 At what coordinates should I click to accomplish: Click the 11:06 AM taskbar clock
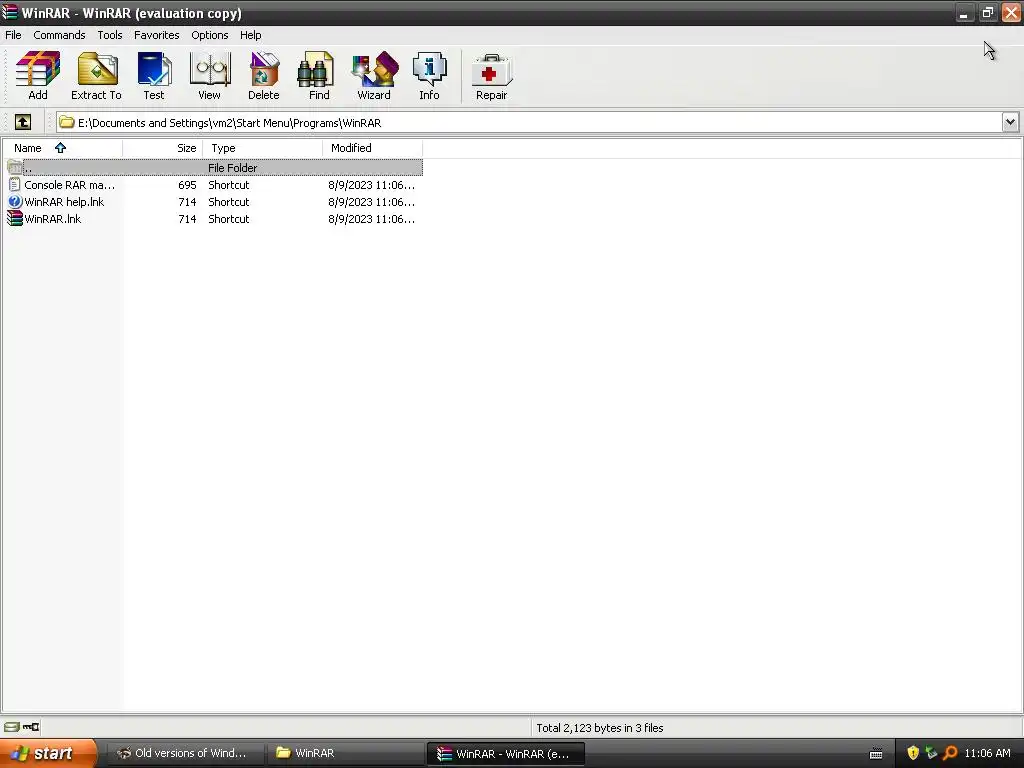[x=987, y=753]
